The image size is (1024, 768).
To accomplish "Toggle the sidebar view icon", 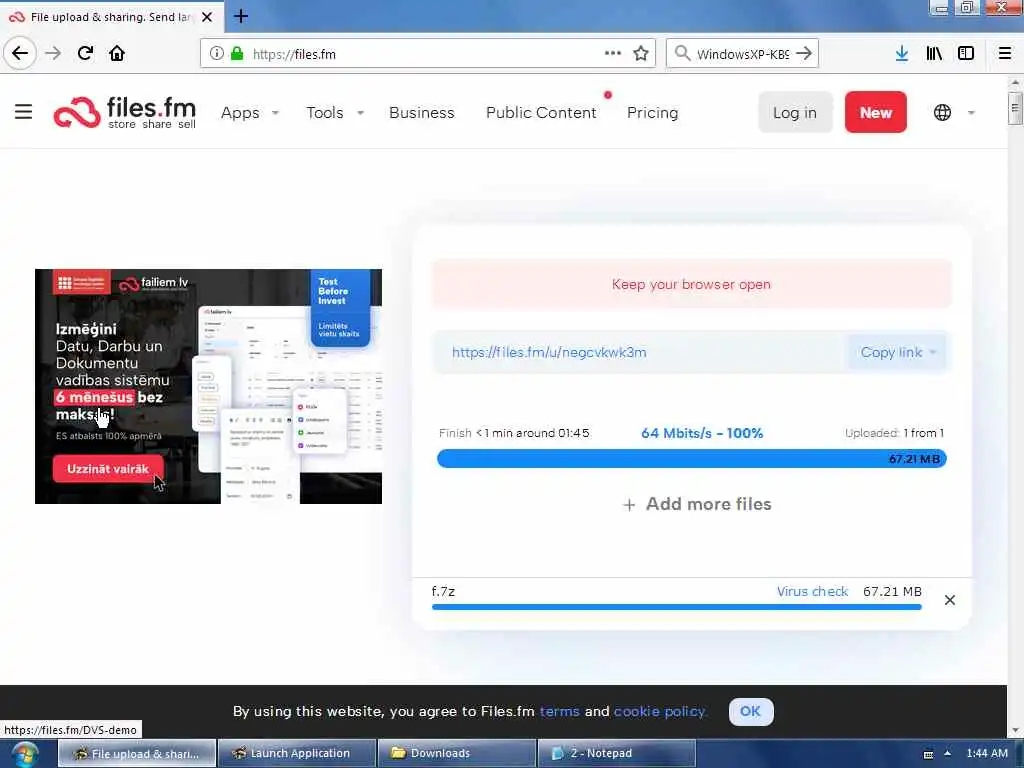I will point(966,54).
